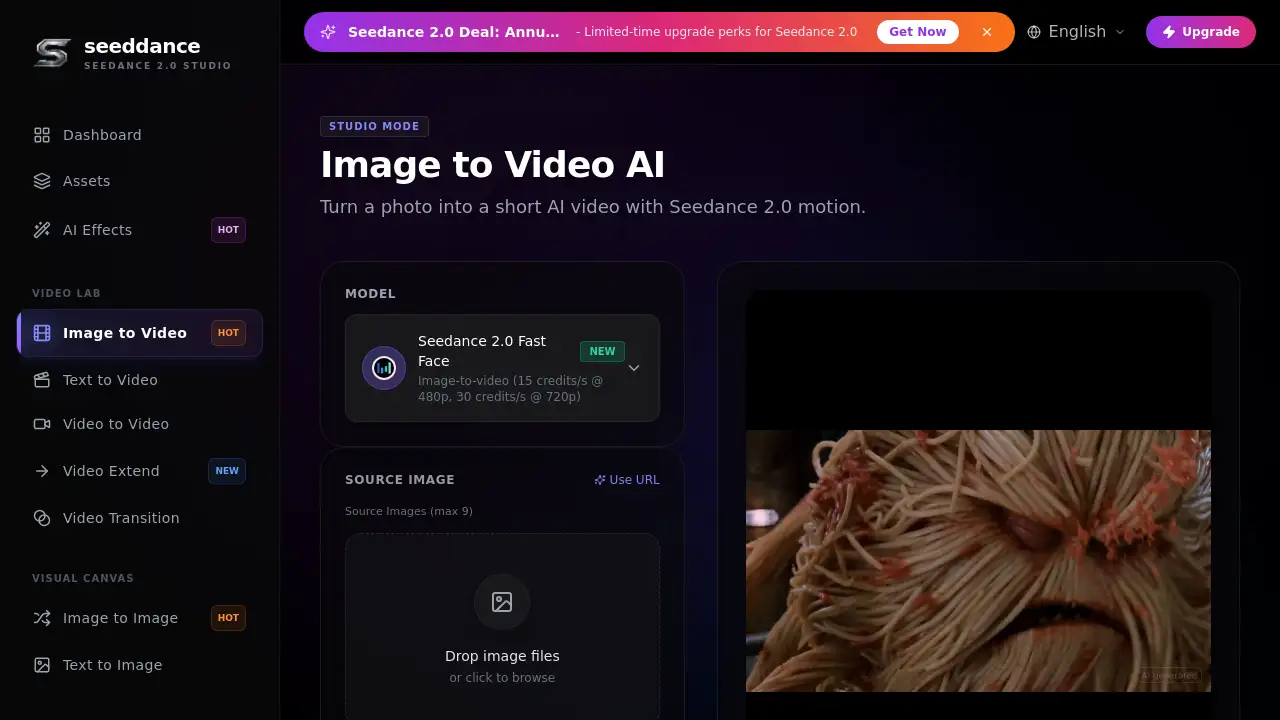
Task: Click the HOT badge next to AI Effects
Action: pyautogui.click(x=228, y=230)
